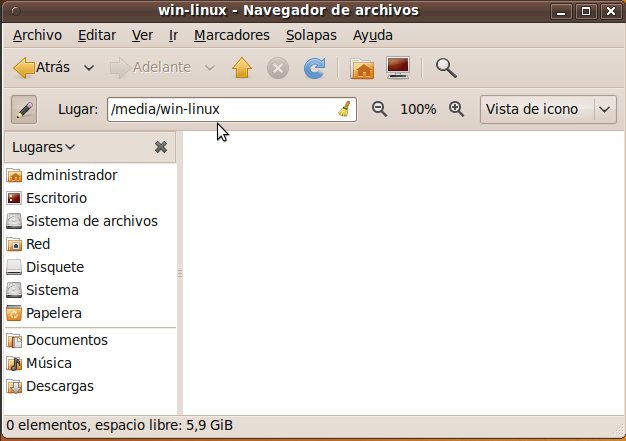Open the Ayuda menu
626x441 pixels.
tap(373, 35)
